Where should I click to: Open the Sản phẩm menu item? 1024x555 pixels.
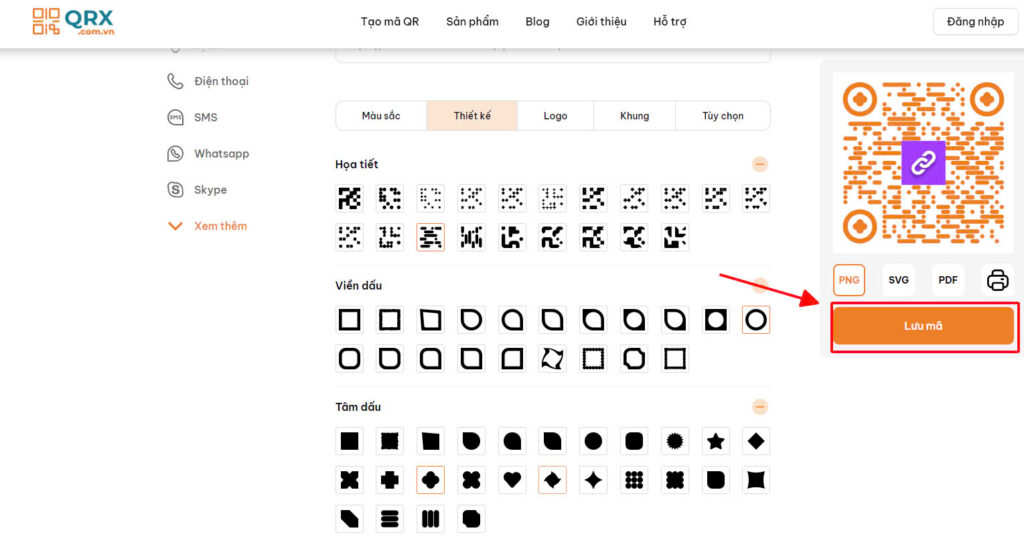(x=472, y=22)
